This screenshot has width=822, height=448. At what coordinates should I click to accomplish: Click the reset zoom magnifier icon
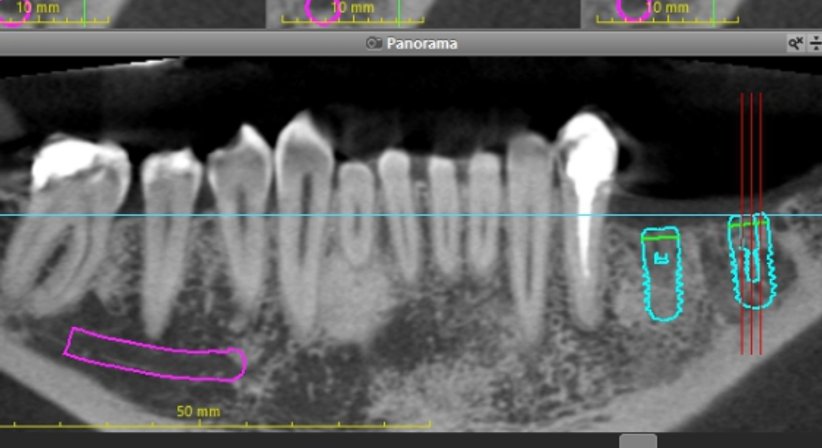[795, 43]
